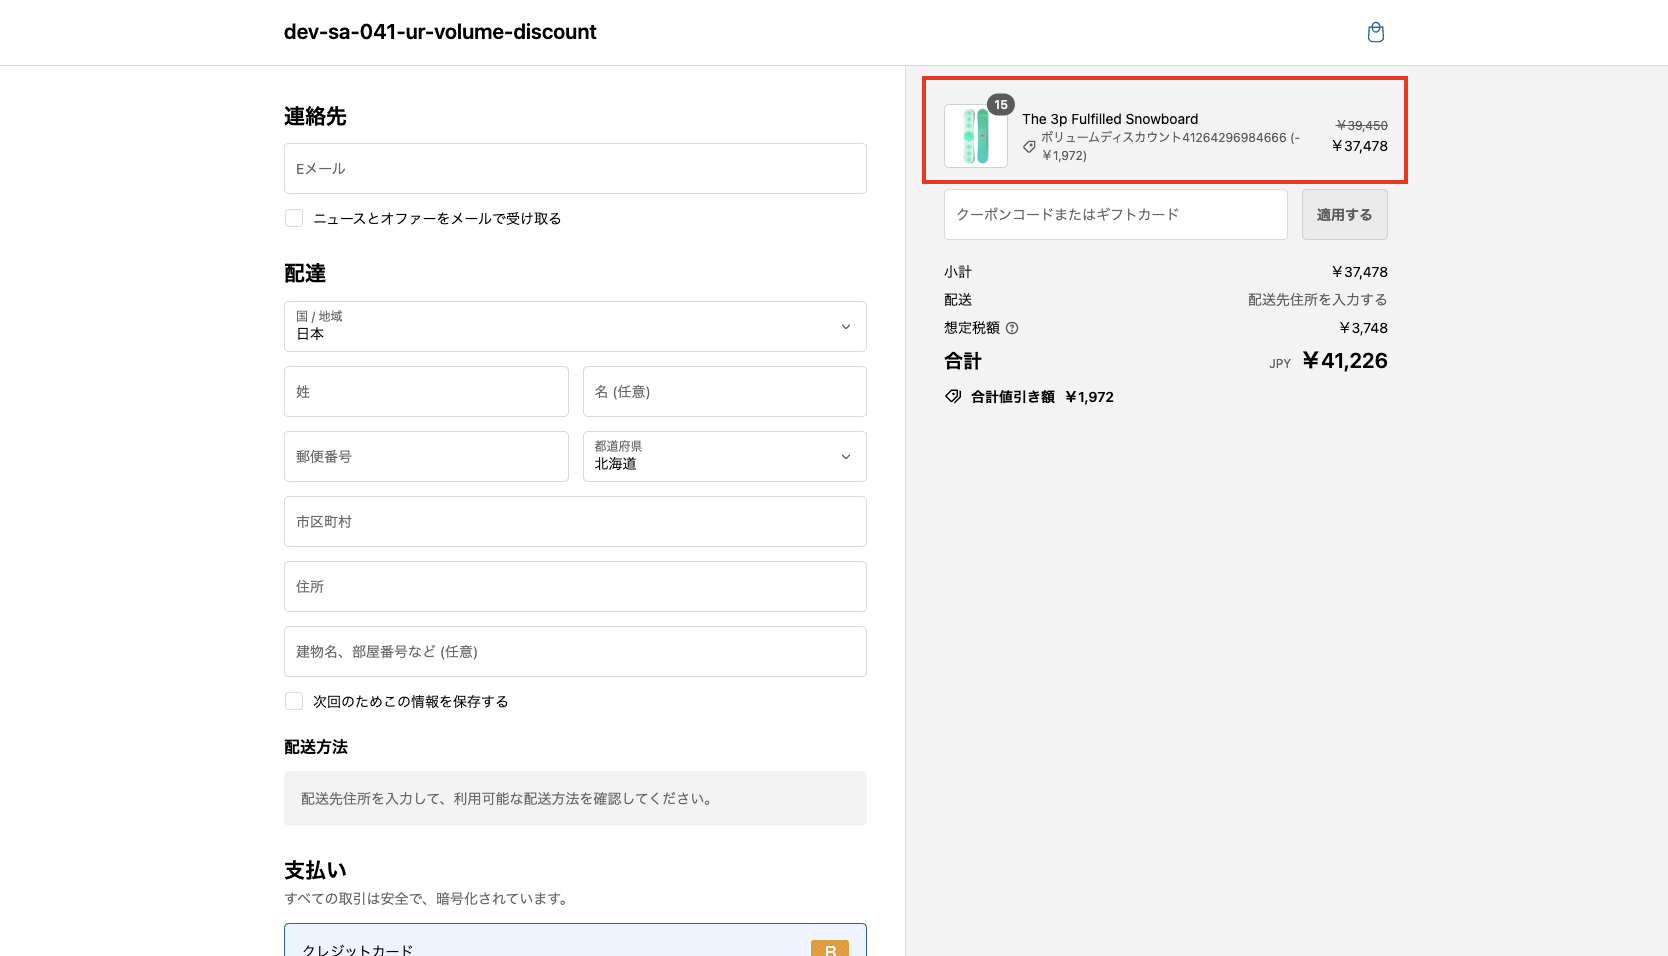This screenshot has width=1668, height=956.
Task: Open the 想定税額 help tooltip icon
Action: 1010,327
